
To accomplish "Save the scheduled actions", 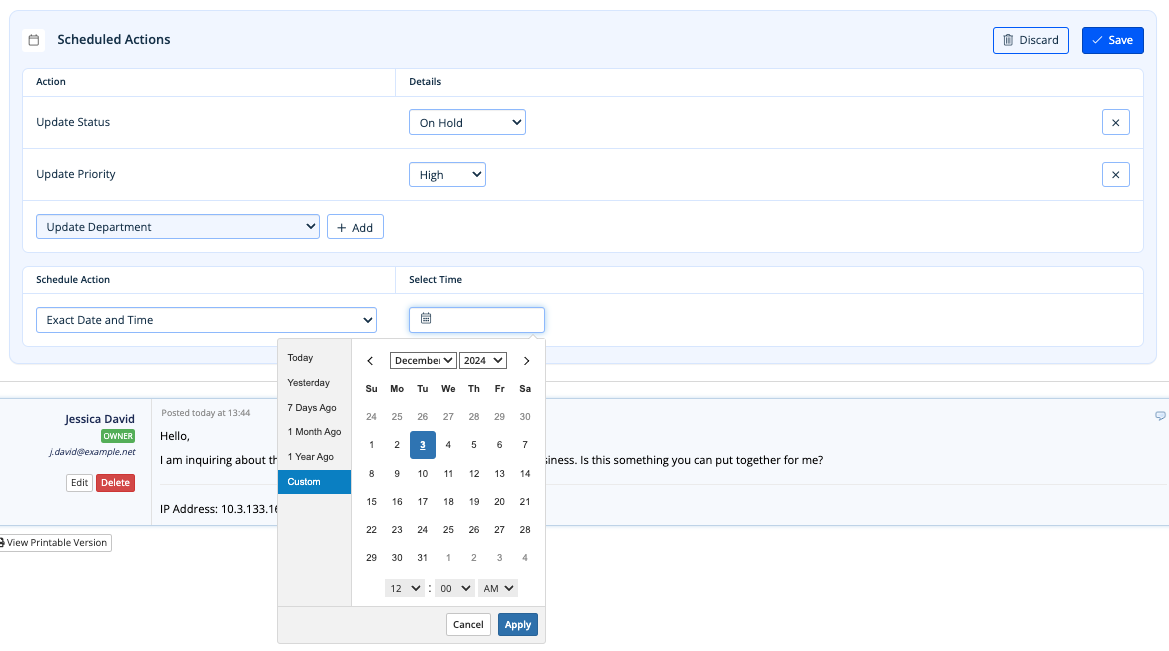I will tap(1112, 40).
